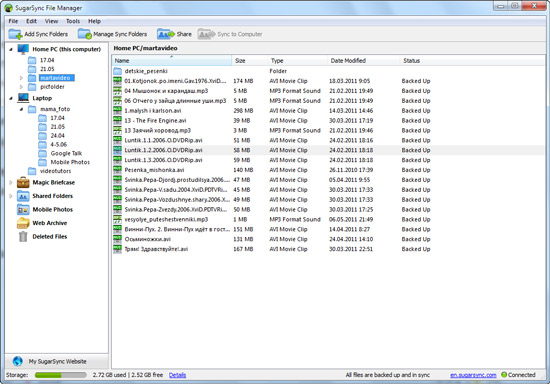Click the 174 MB size cell

[243, 81]
